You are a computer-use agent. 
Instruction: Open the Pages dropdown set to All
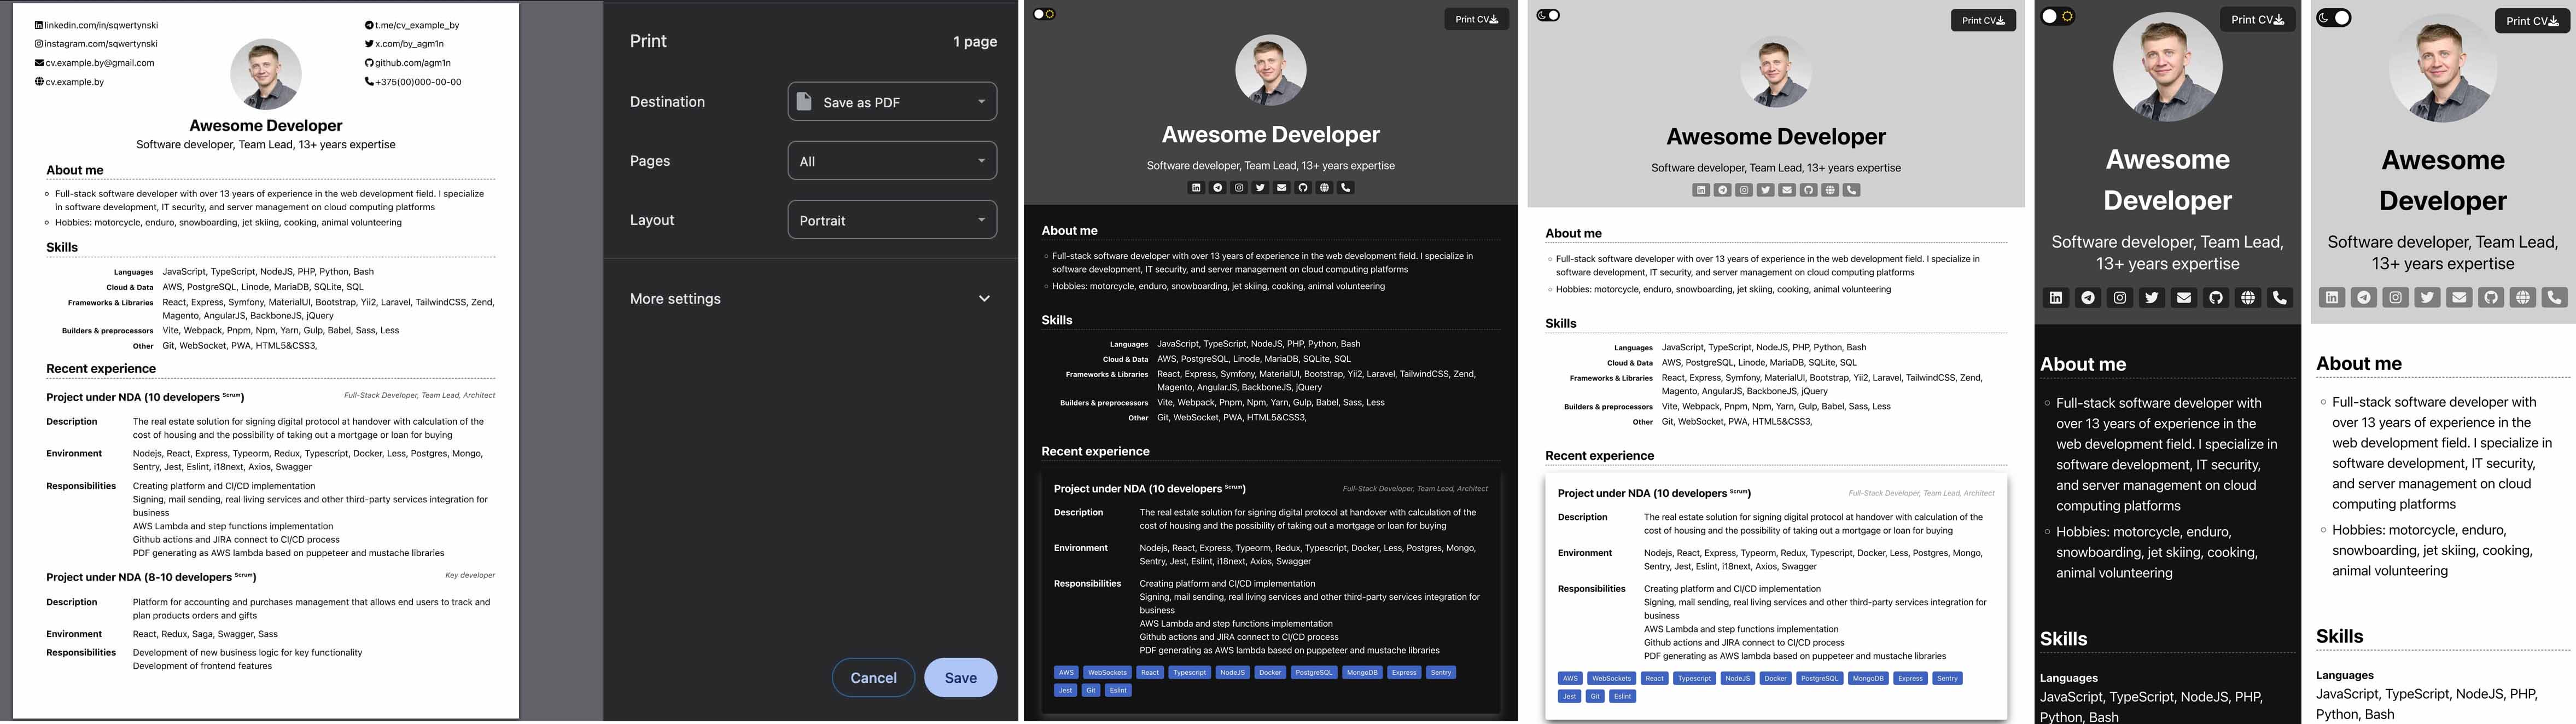tap(891, 160)
